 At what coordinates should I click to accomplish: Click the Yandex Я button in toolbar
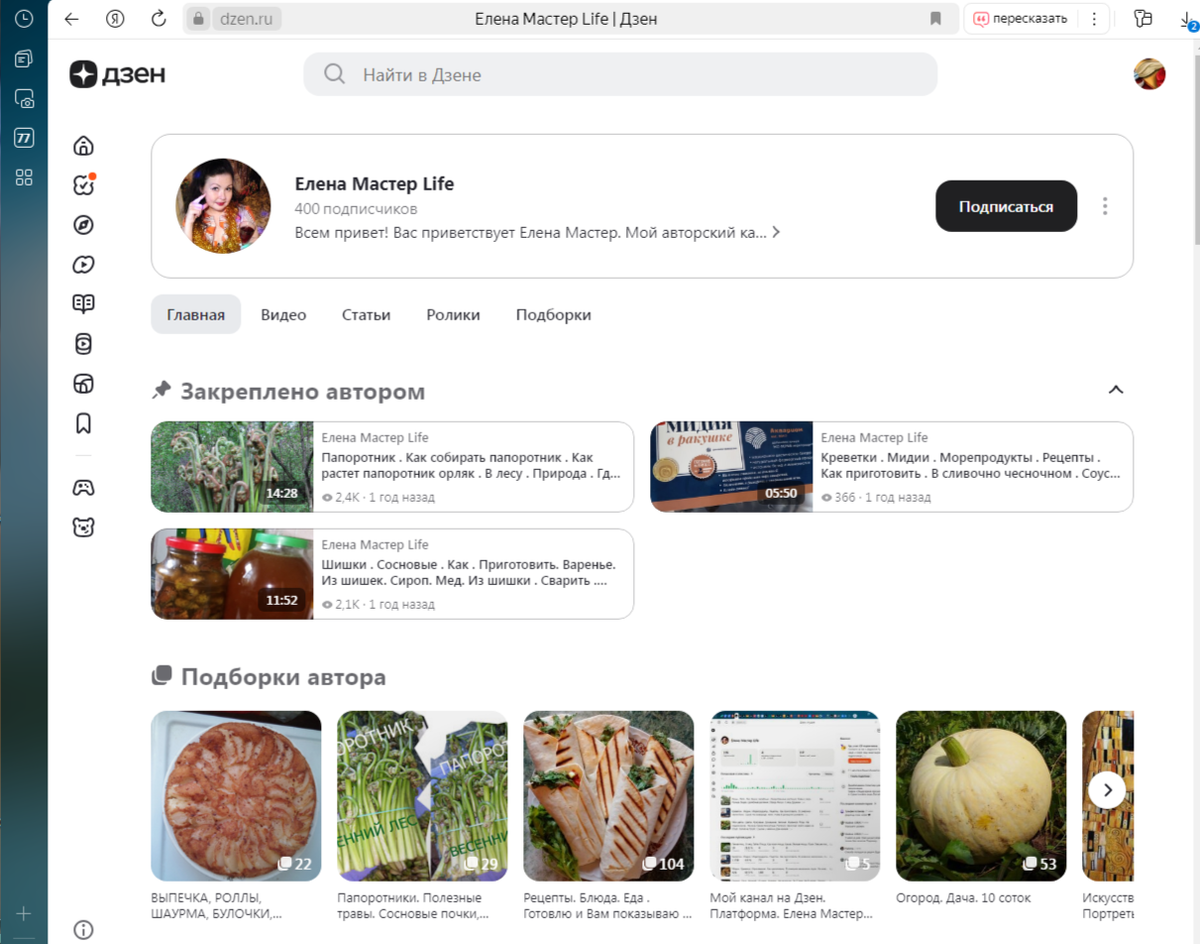pos(116,18)
